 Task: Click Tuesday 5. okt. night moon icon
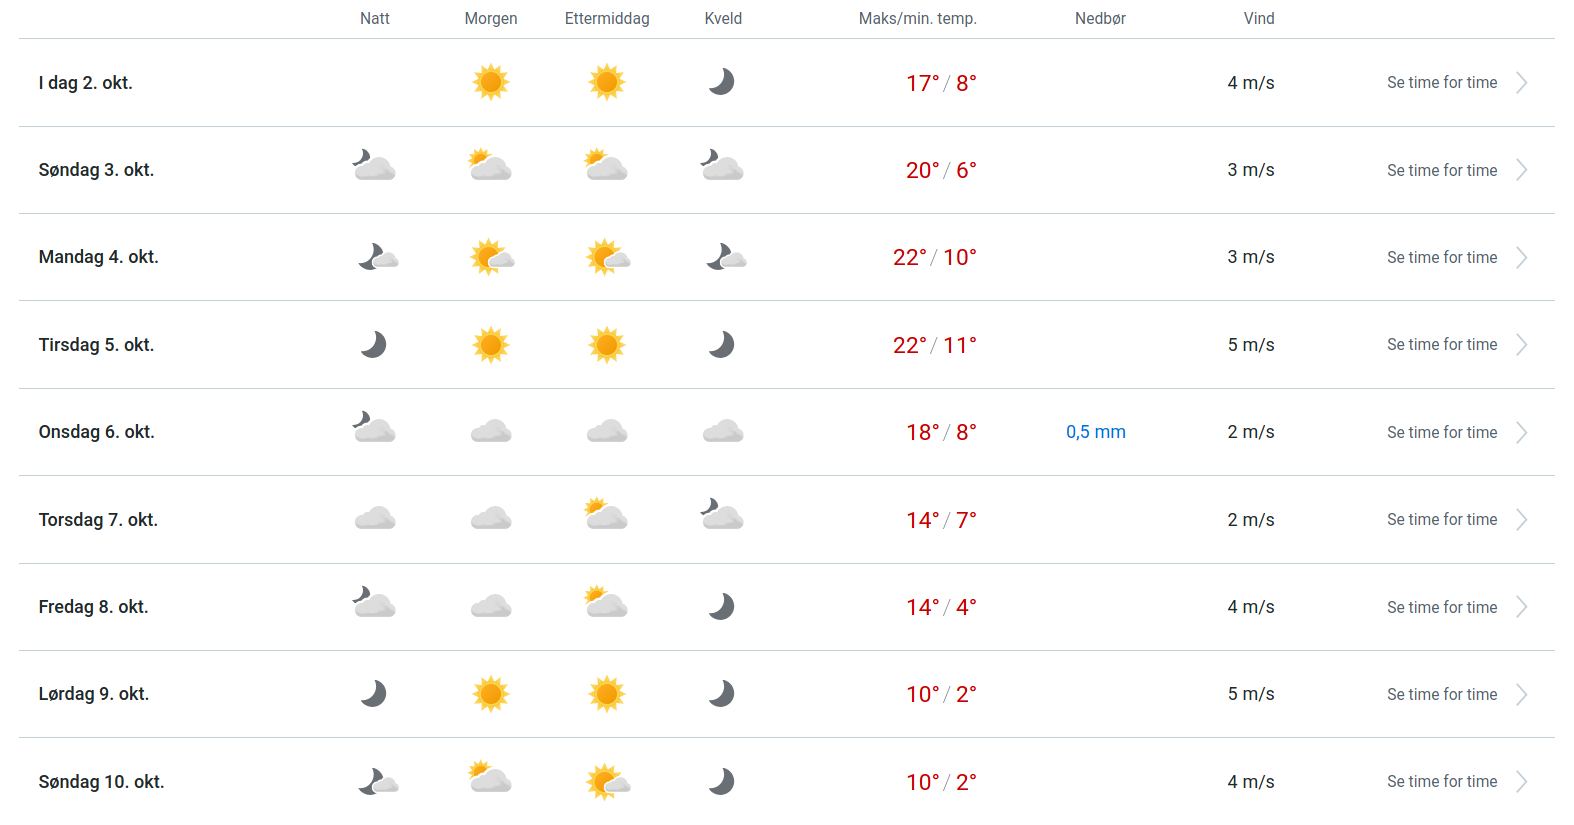374,345
